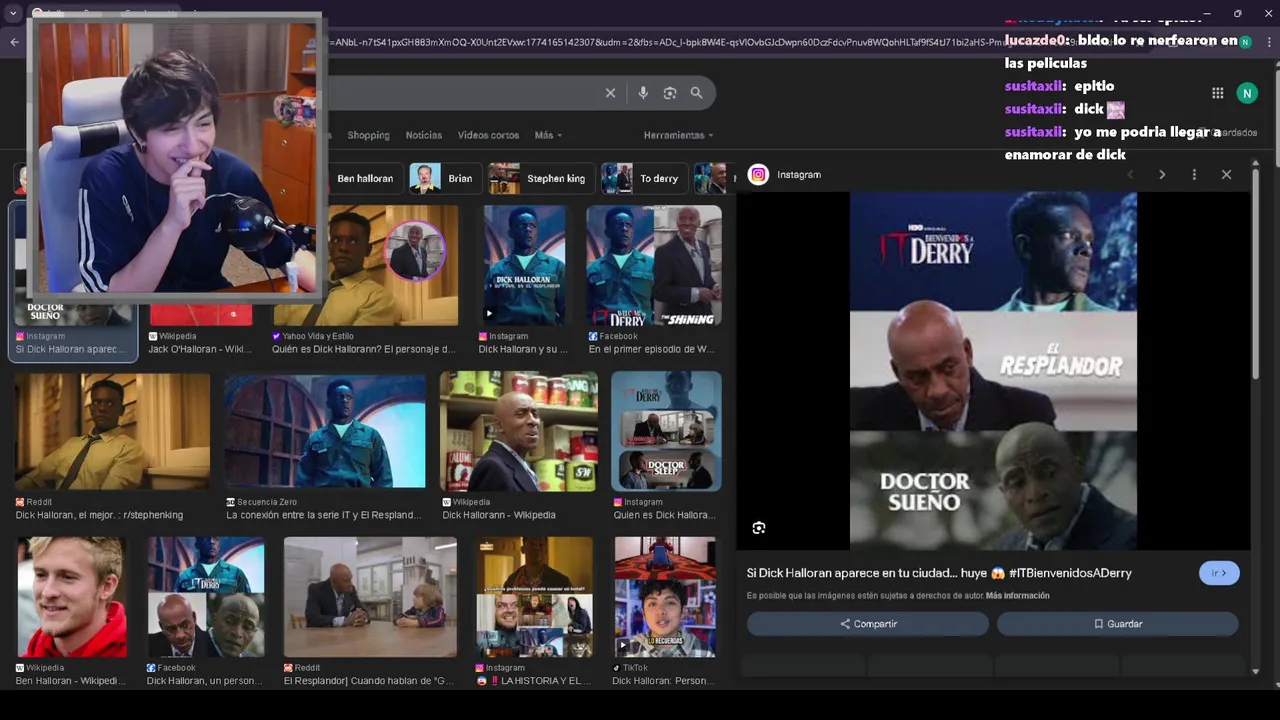The width and height of the screenshot is (1280, 720).
Task: Switch to the Shopping tab
Action: pos(368,135)
